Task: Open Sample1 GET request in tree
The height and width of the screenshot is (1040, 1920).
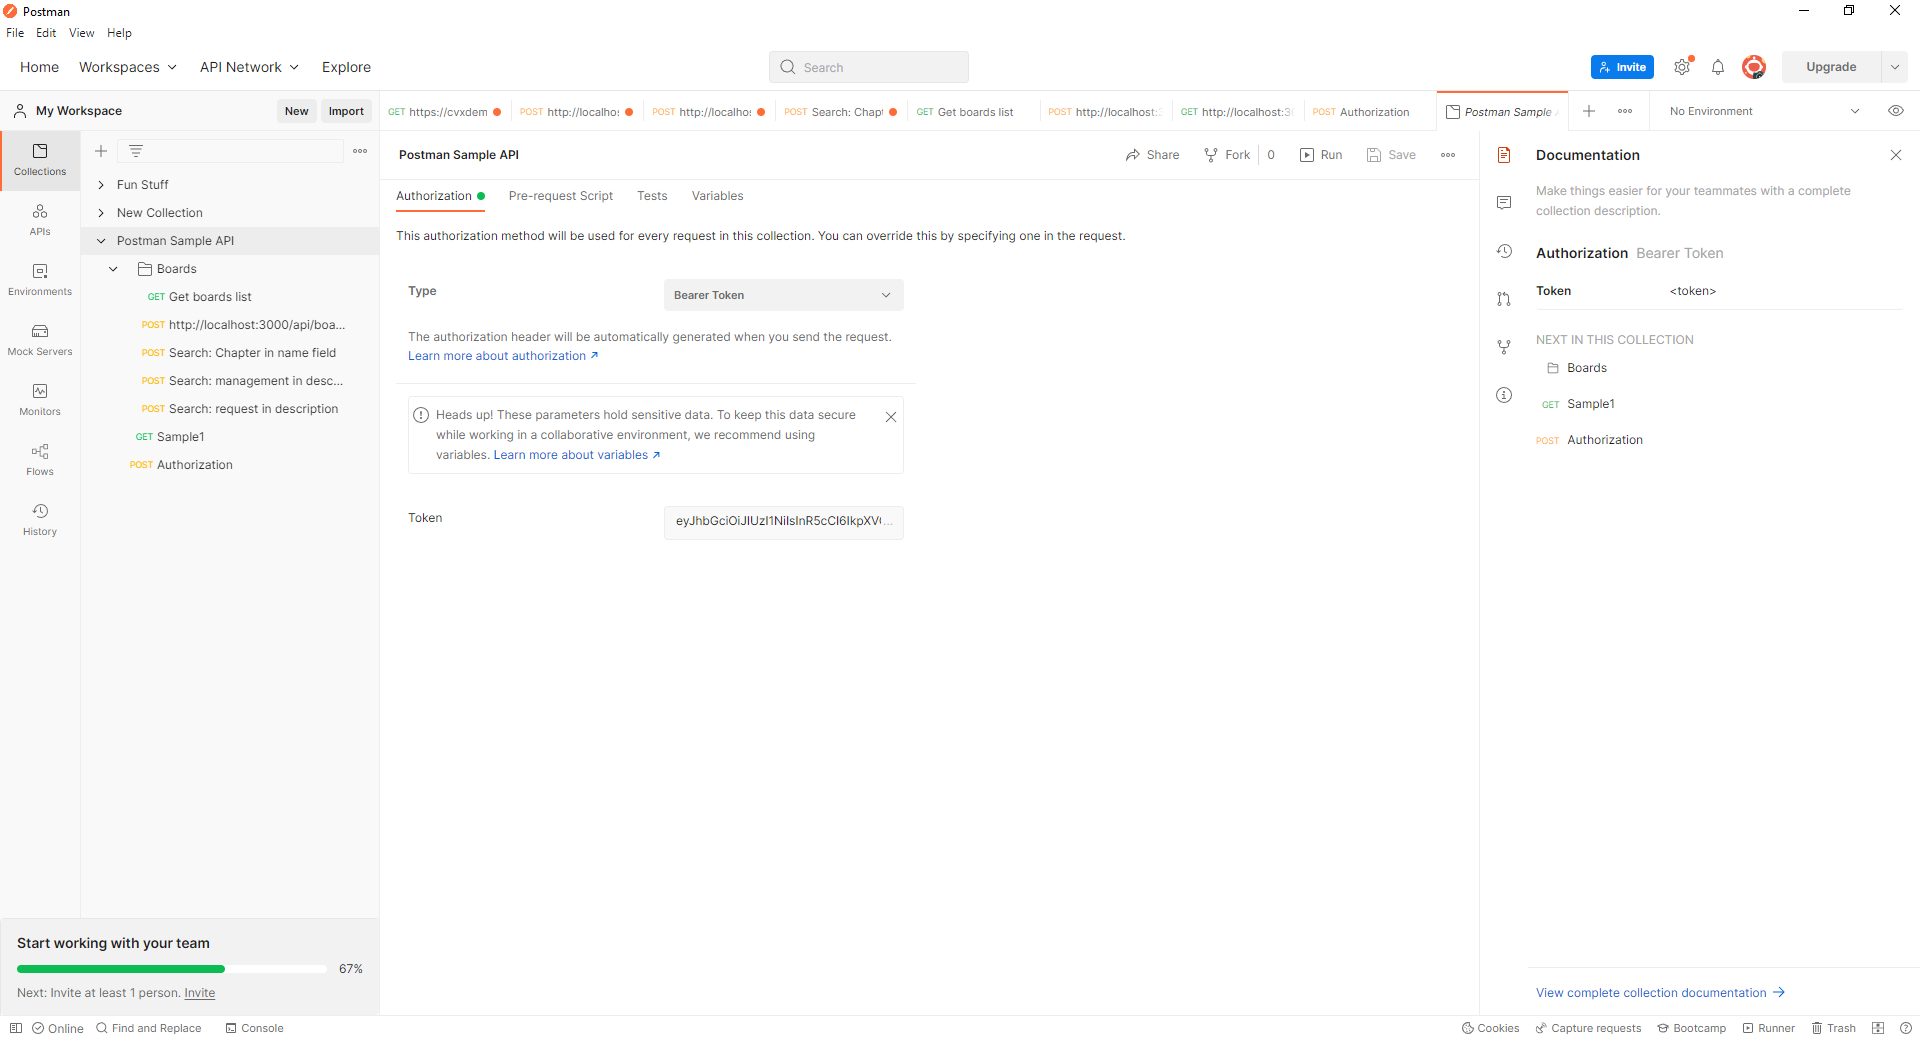Action: pyautogui.click(x=180, y=437)
